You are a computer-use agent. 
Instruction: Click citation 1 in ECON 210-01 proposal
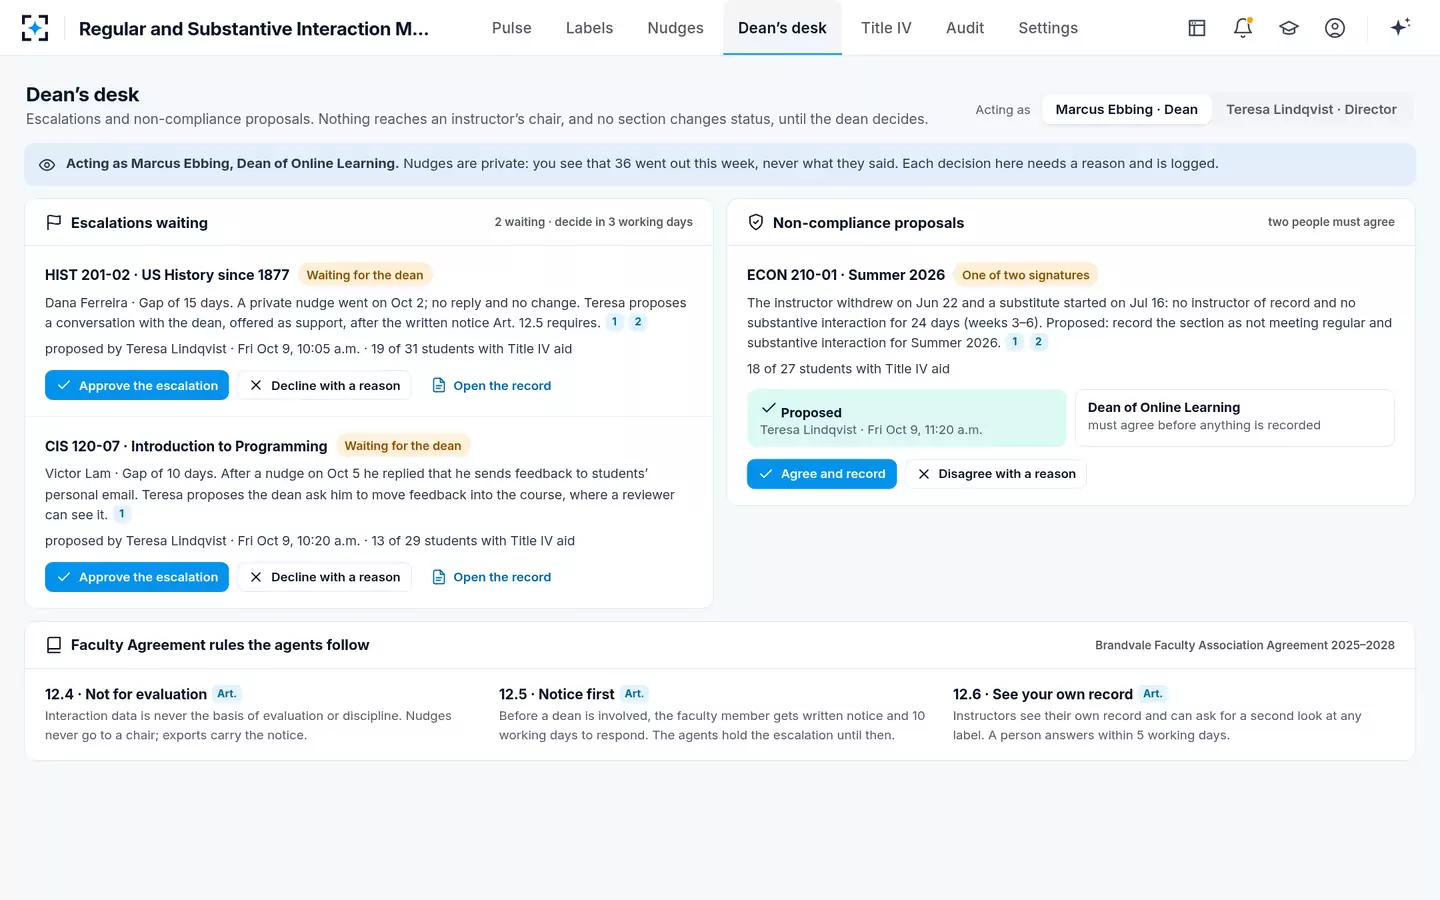point(1015,342)
